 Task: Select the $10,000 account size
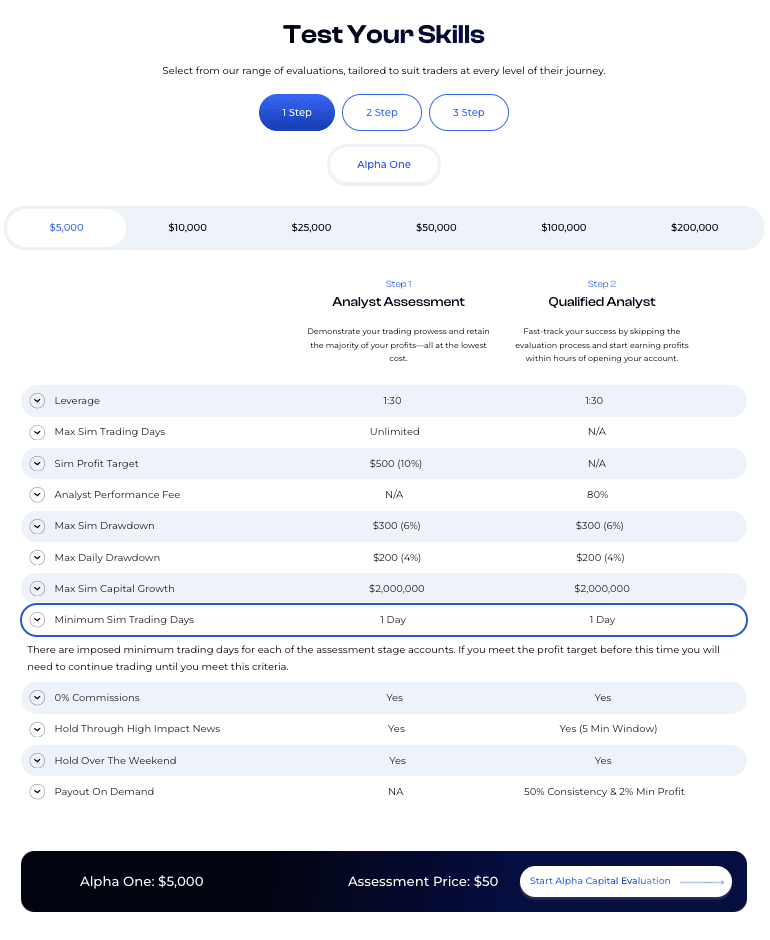click(188, 228)
